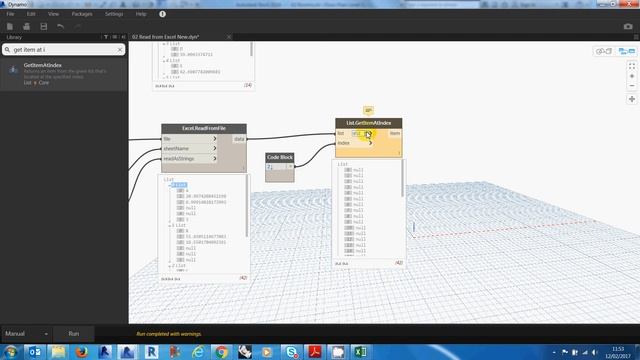Open Firefox from the taskbar
This screenshot has width=640, height=360.
coord(82,352)
